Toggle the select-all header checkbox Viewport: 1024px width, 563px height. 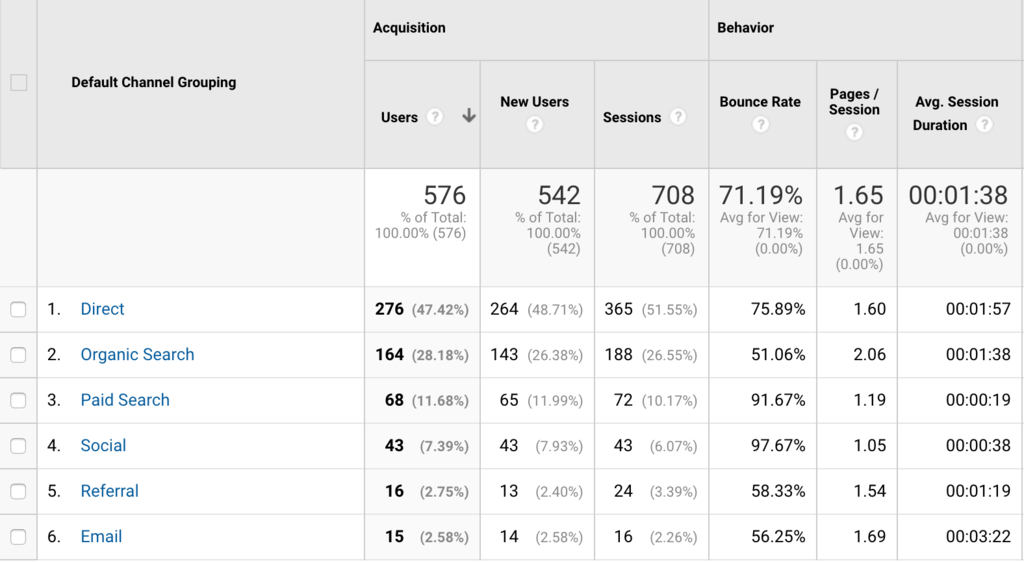tap(18, 83)
